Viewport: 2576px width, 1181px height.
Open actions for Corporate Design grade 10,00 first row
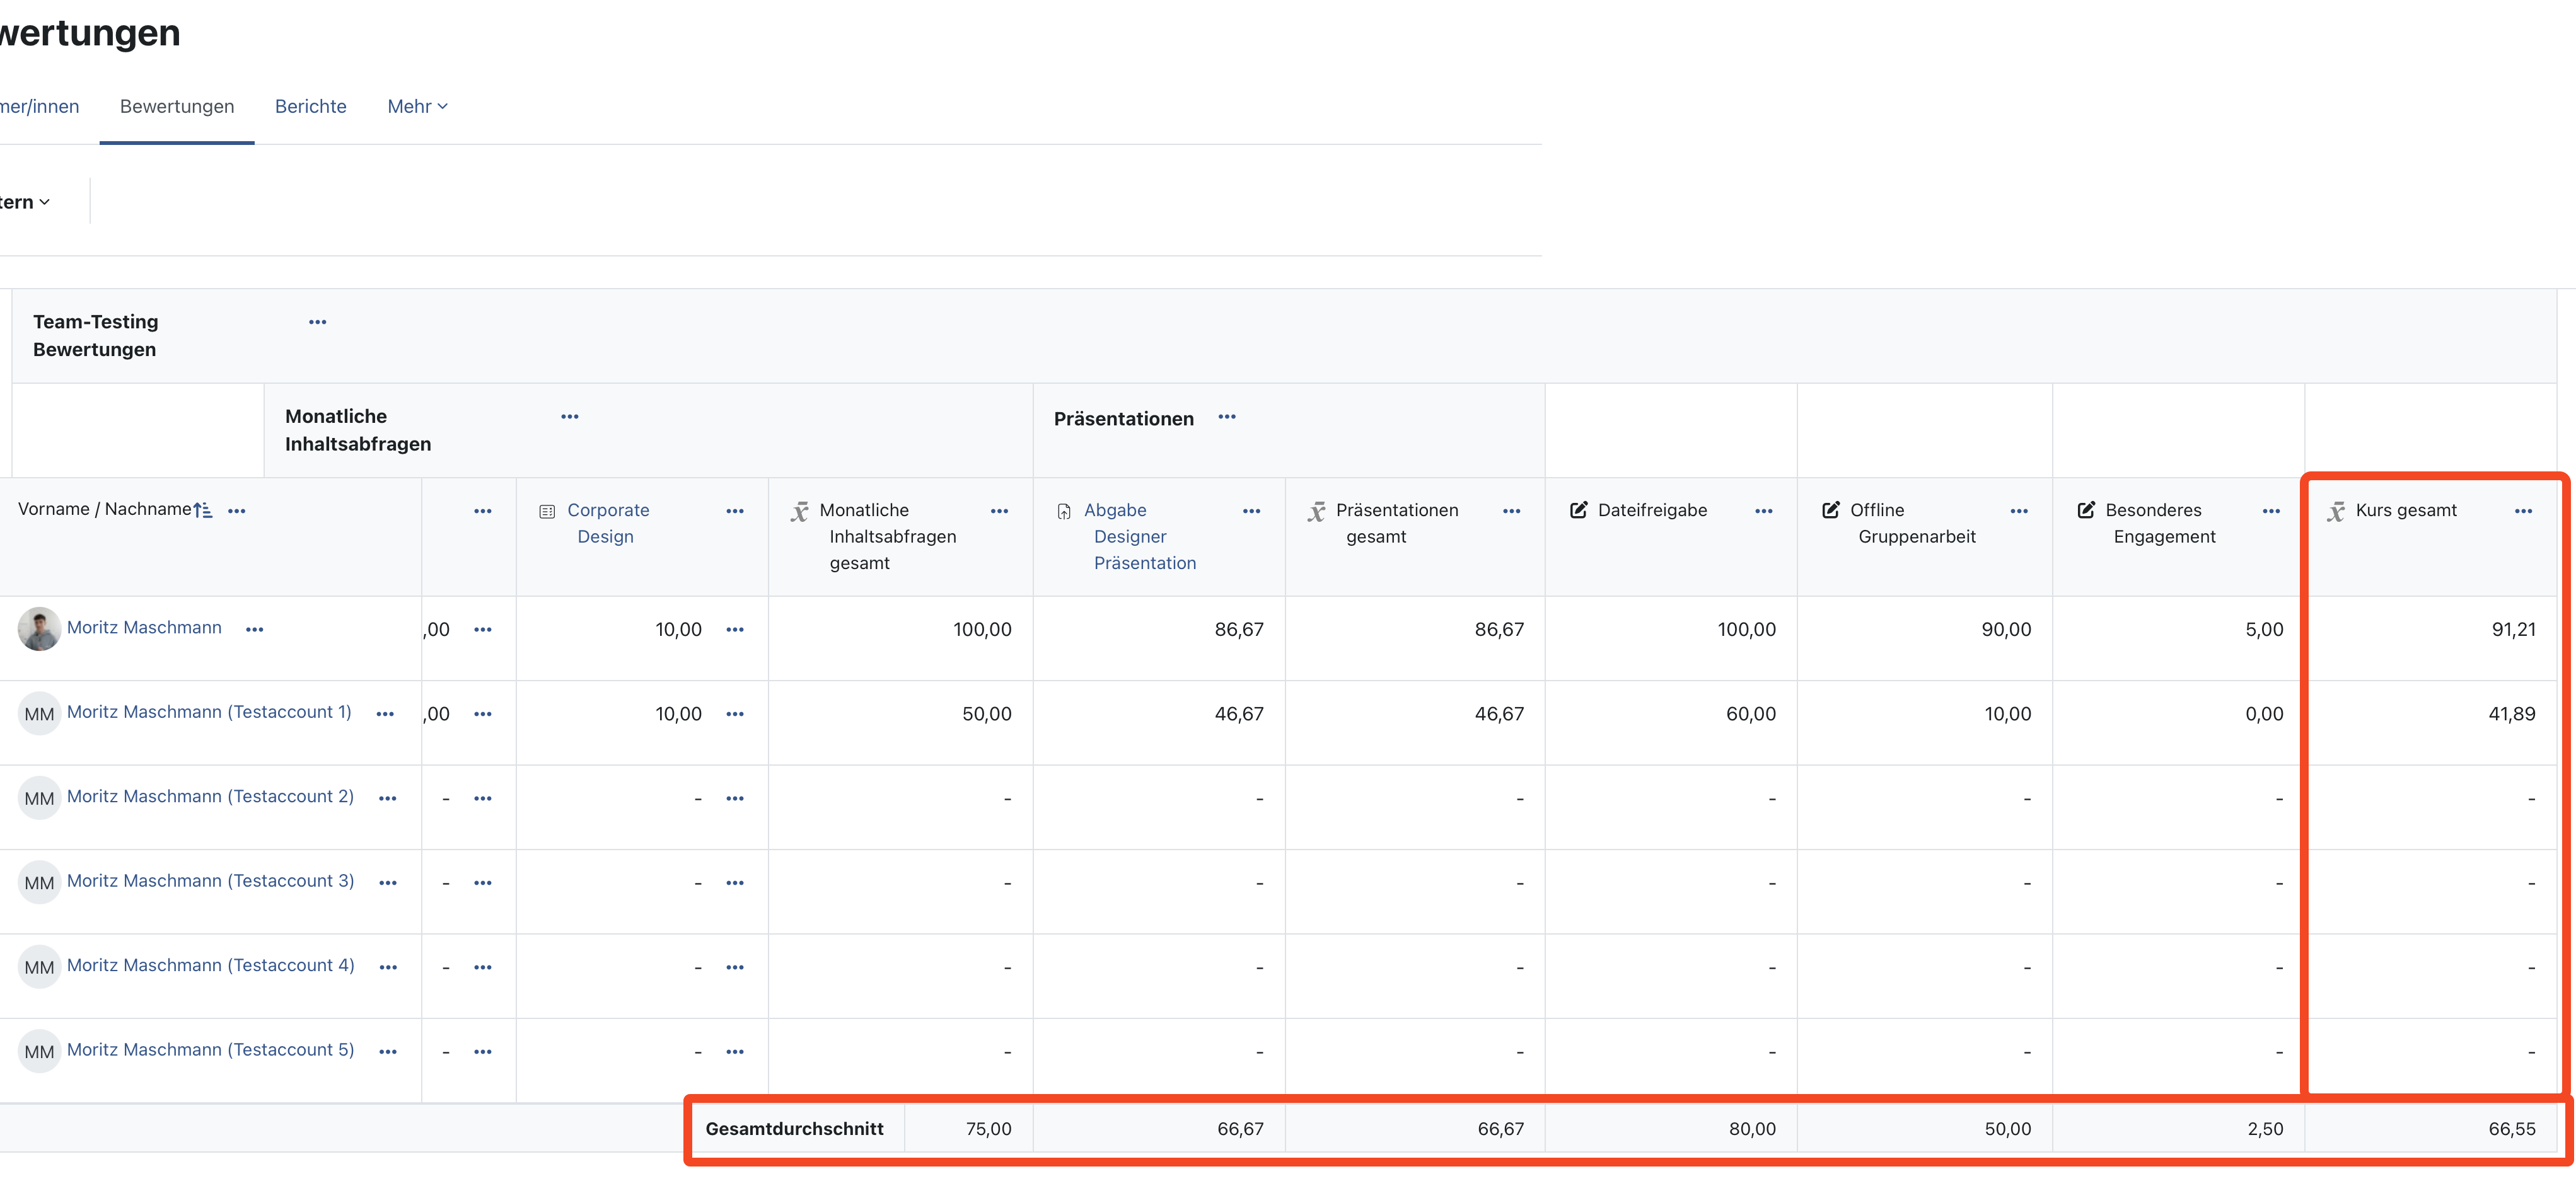click(x=735, y=630)
